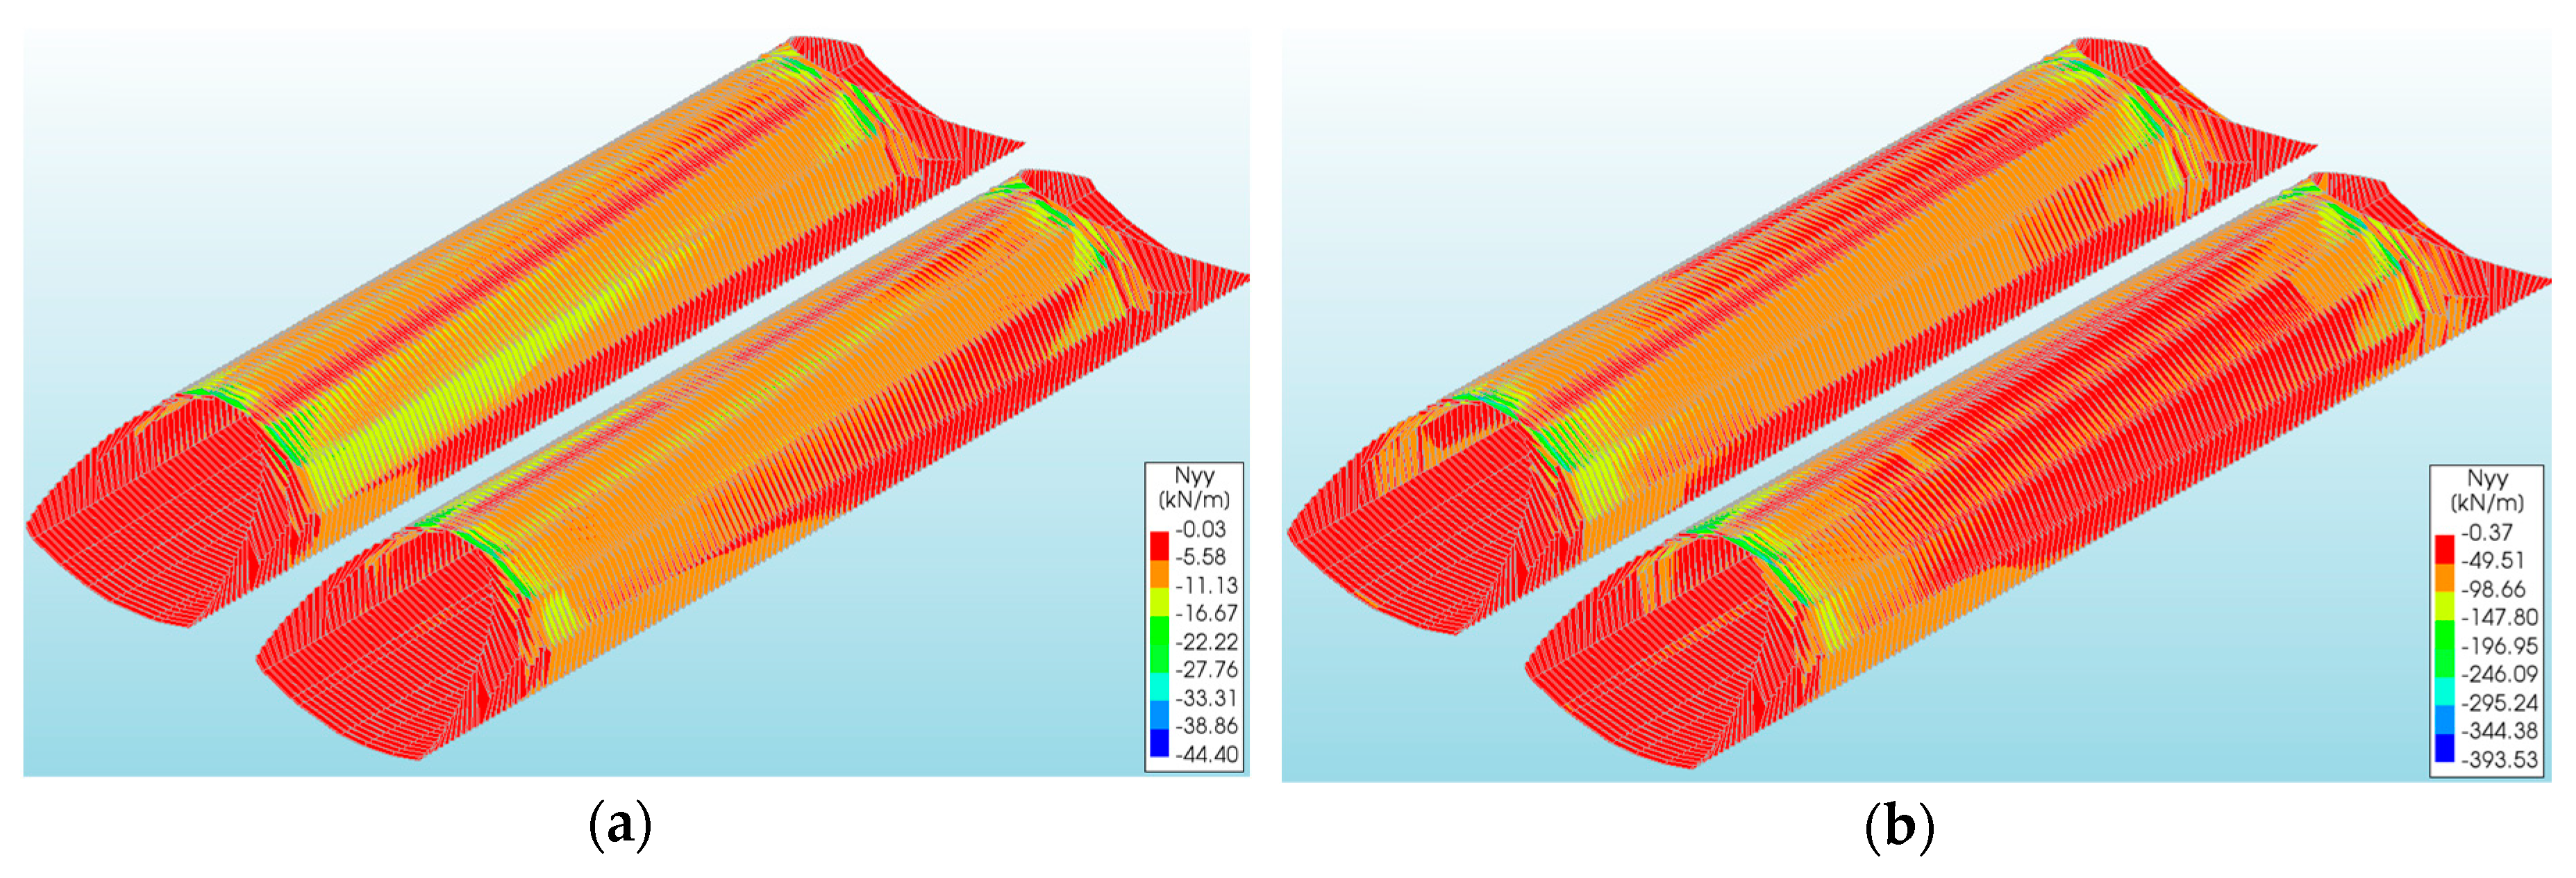Click the figure label (a)
This screenshot has height=878, width=2576.
(620, 826)
